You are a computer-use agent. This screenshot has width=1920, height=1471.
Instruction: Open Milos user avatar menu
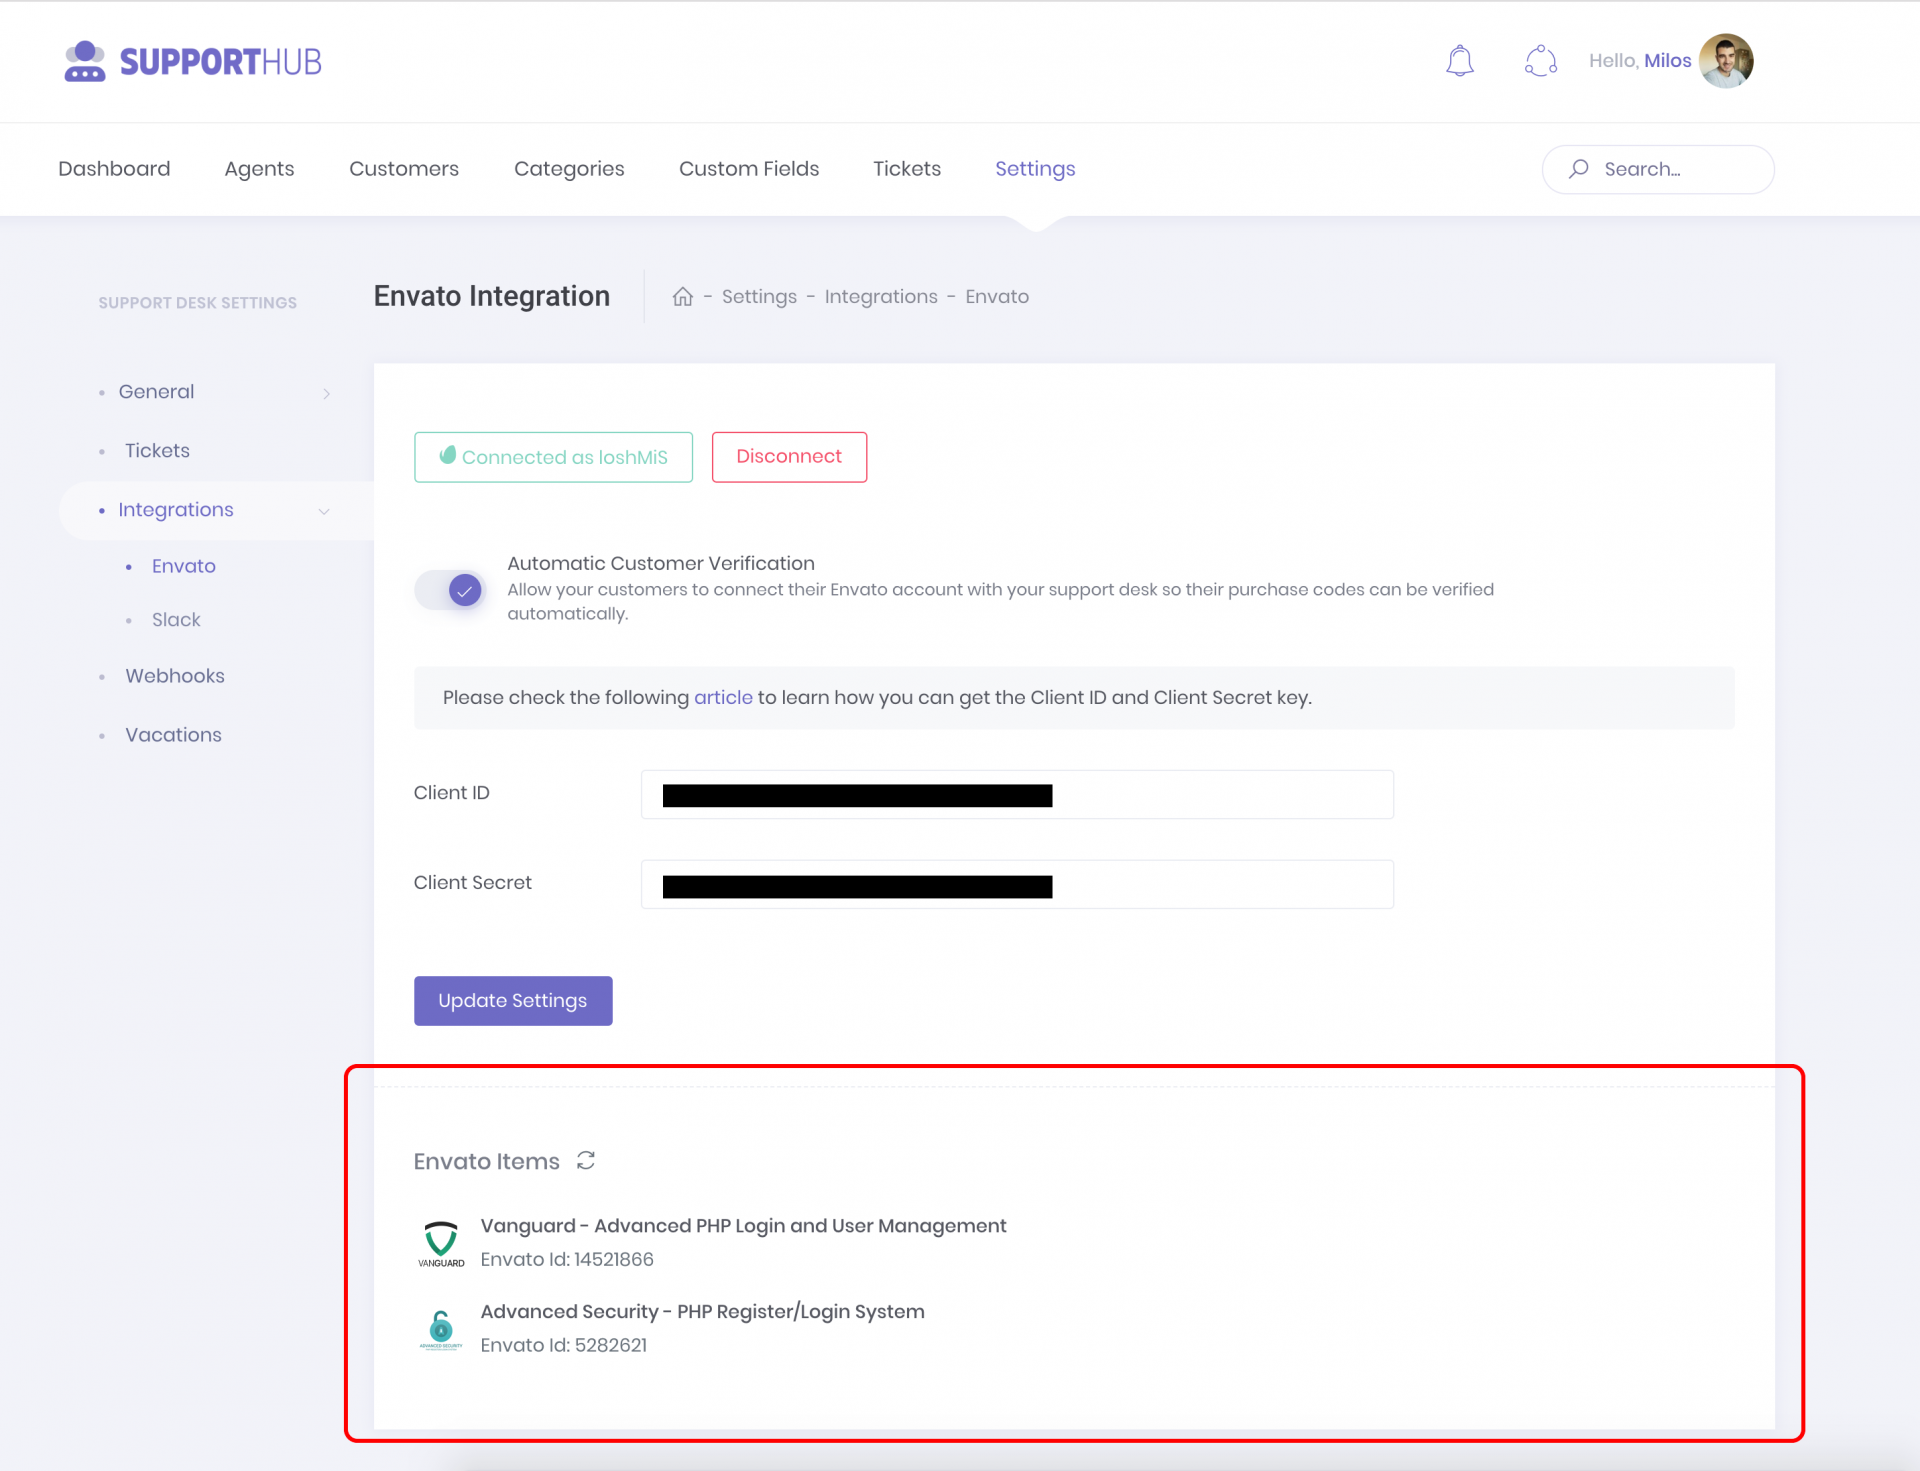coord(1726,61)
